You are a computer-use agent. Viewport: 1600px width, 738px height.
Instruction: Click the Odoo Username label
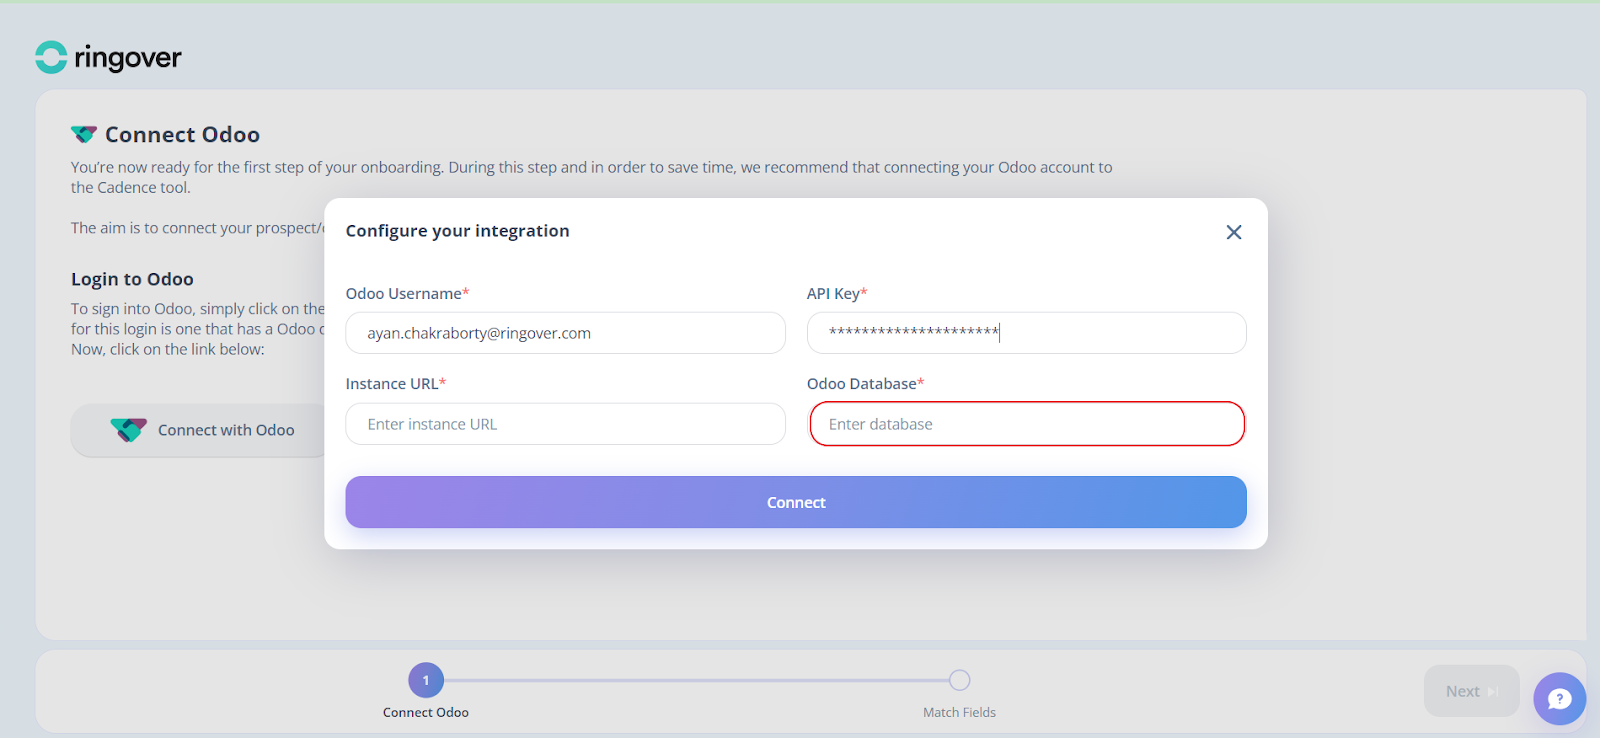click(407, 293)
